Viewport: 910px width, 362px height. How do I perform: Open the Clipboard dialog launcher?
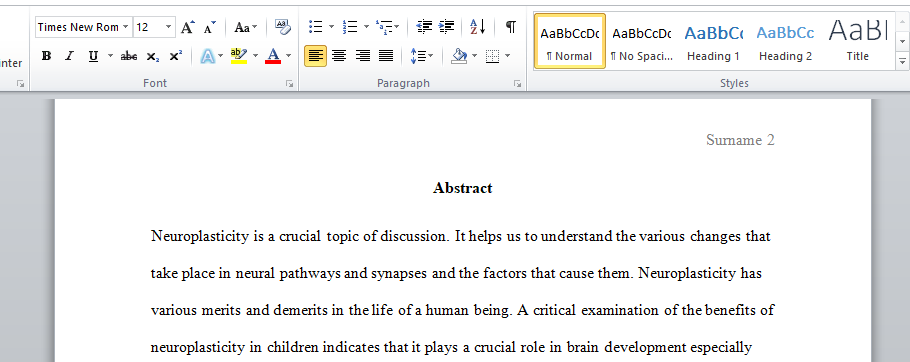(21, 84)
